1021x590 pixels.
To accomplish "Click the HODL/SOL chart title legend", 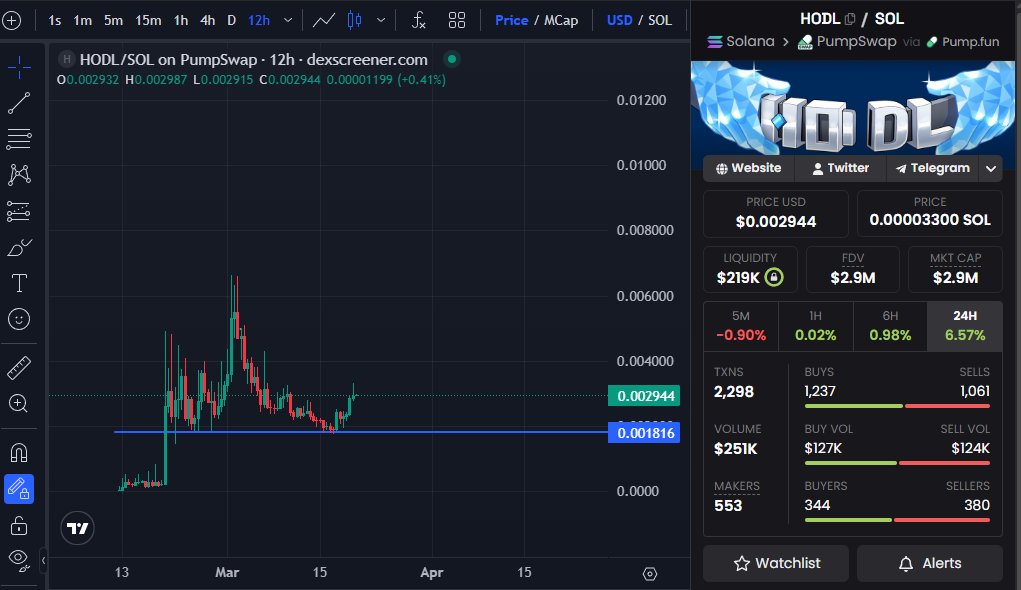I will coord(254,60).
